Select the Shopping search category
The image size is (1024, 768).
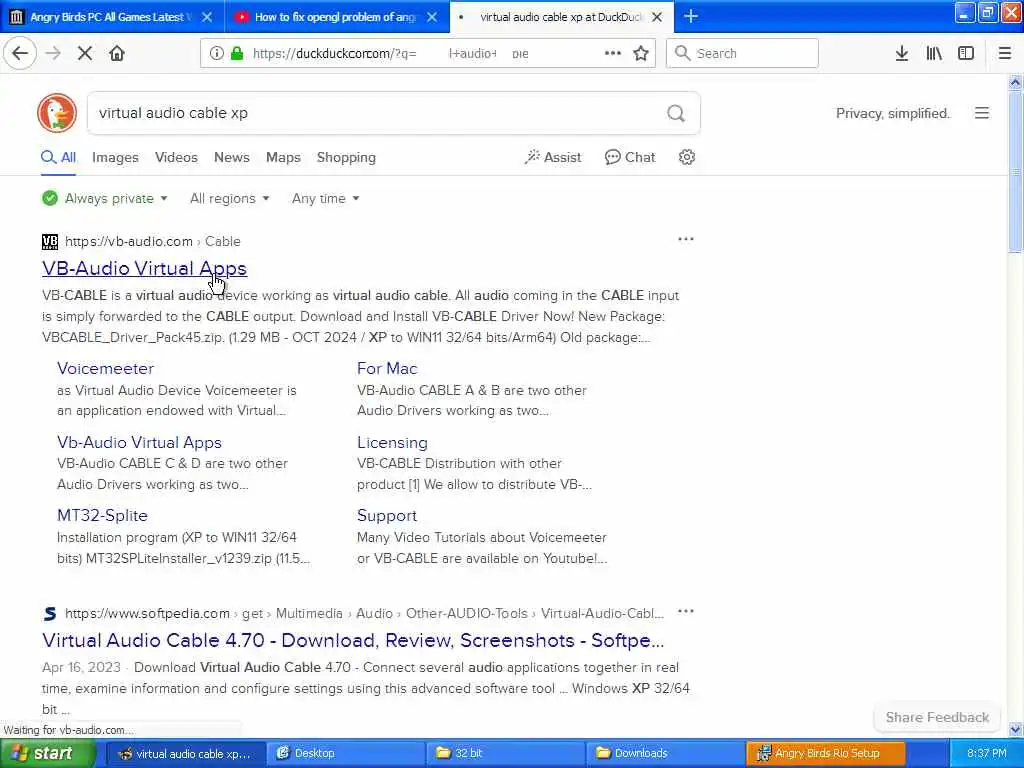346,157
